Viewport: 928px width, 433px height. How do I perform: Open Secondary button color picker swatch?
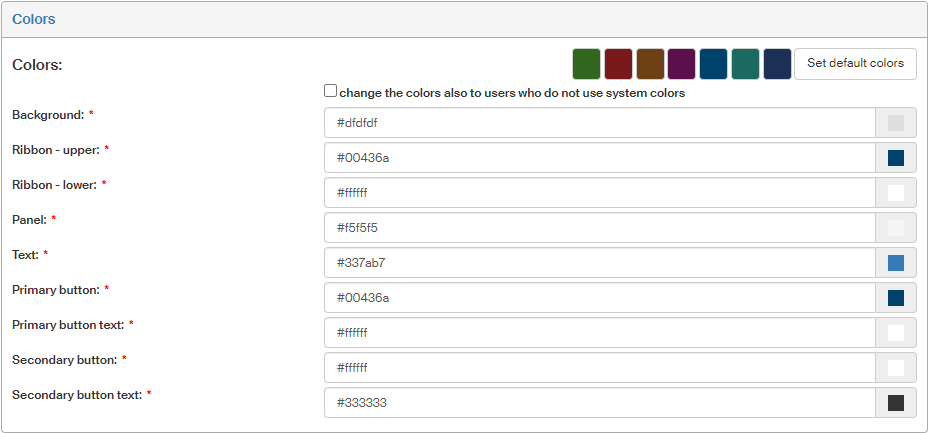click(896, 368)
